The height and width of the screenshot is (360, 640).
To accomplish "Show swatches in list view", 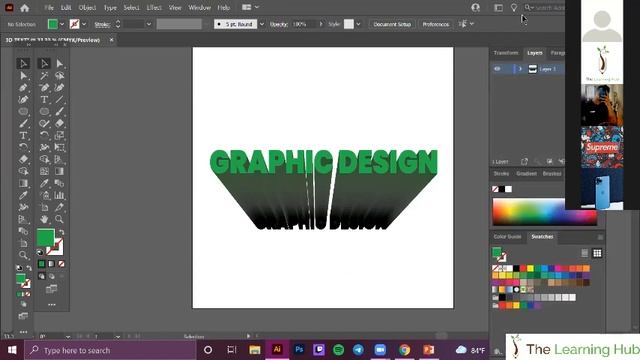I will point(584,253).
